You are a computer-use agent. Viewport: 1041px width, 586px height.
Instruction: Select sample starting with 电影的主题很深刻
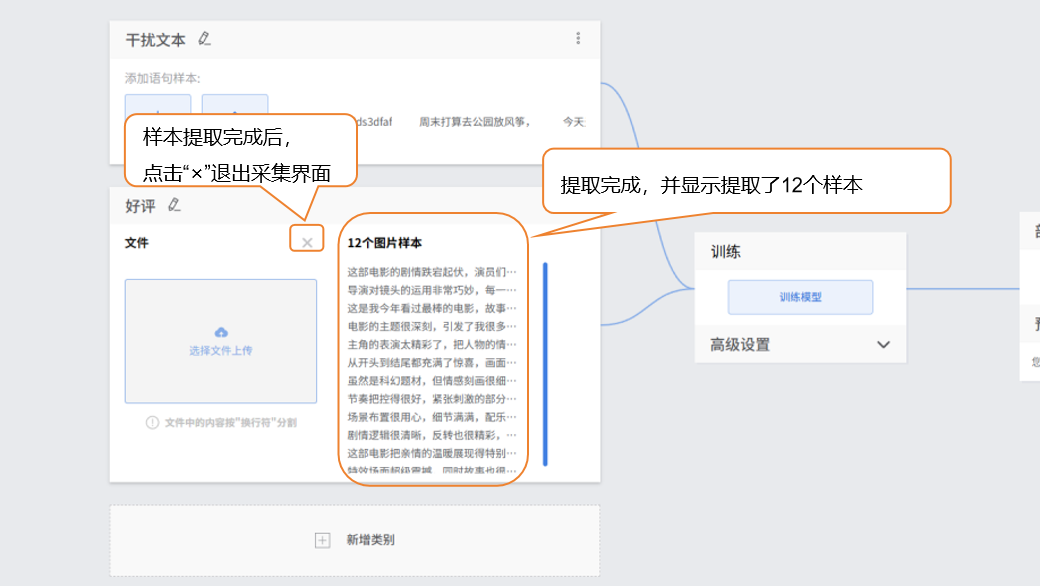pyautogui.click(x=431, y=326)
